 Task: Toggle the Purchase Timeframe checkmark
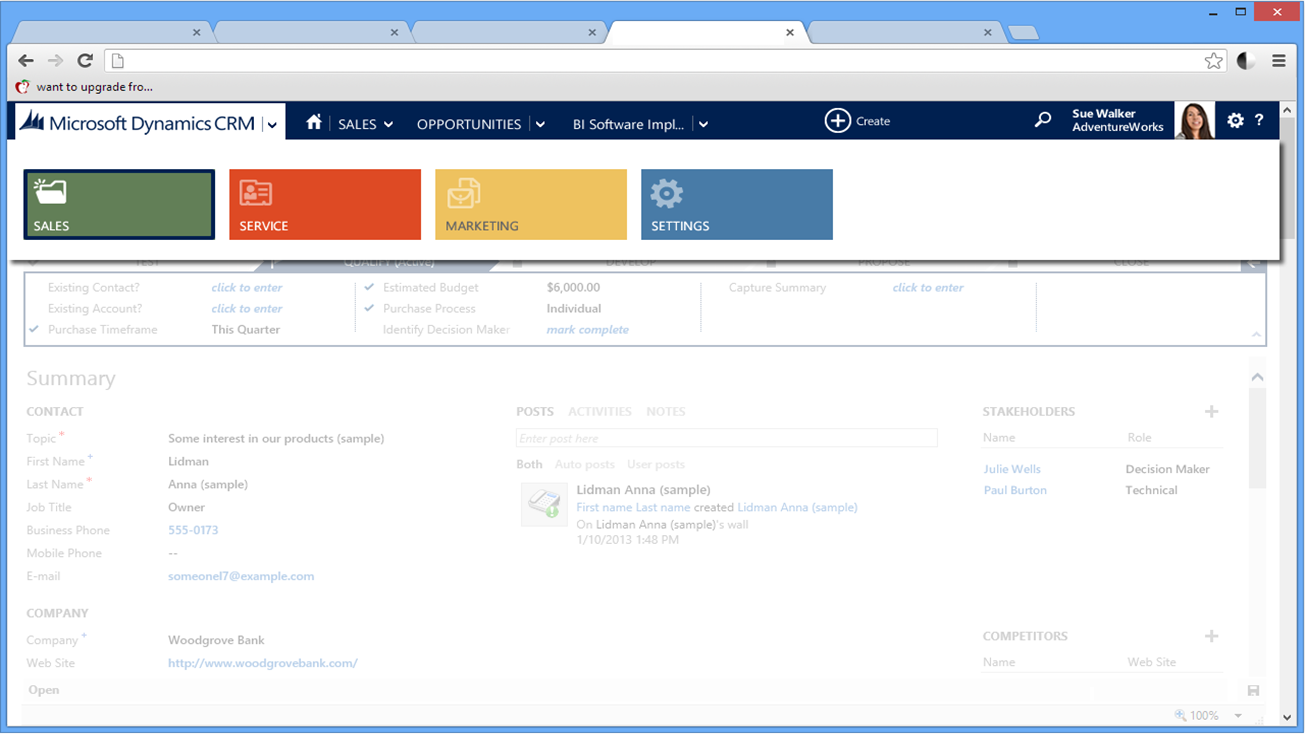pyautogui.click(x=34, y=330)
